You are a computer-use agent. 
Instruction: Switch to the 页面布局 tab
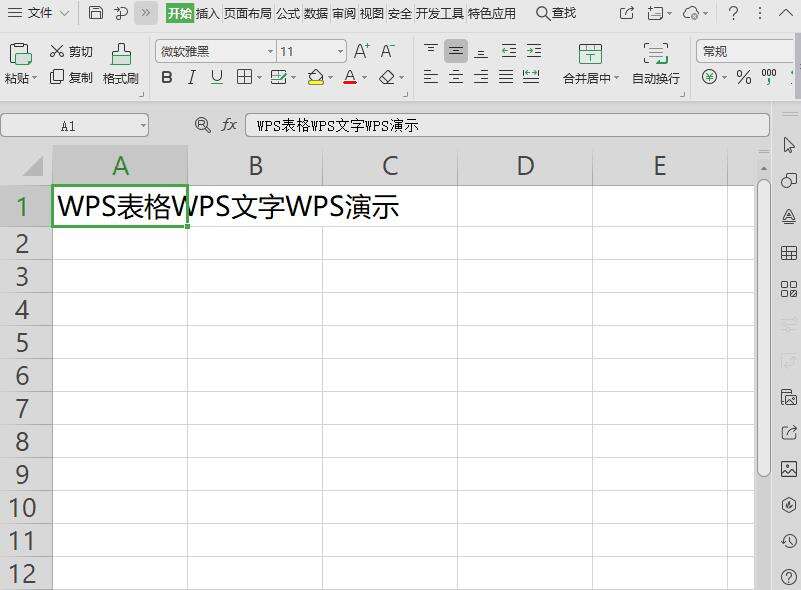tap(248, 13)
